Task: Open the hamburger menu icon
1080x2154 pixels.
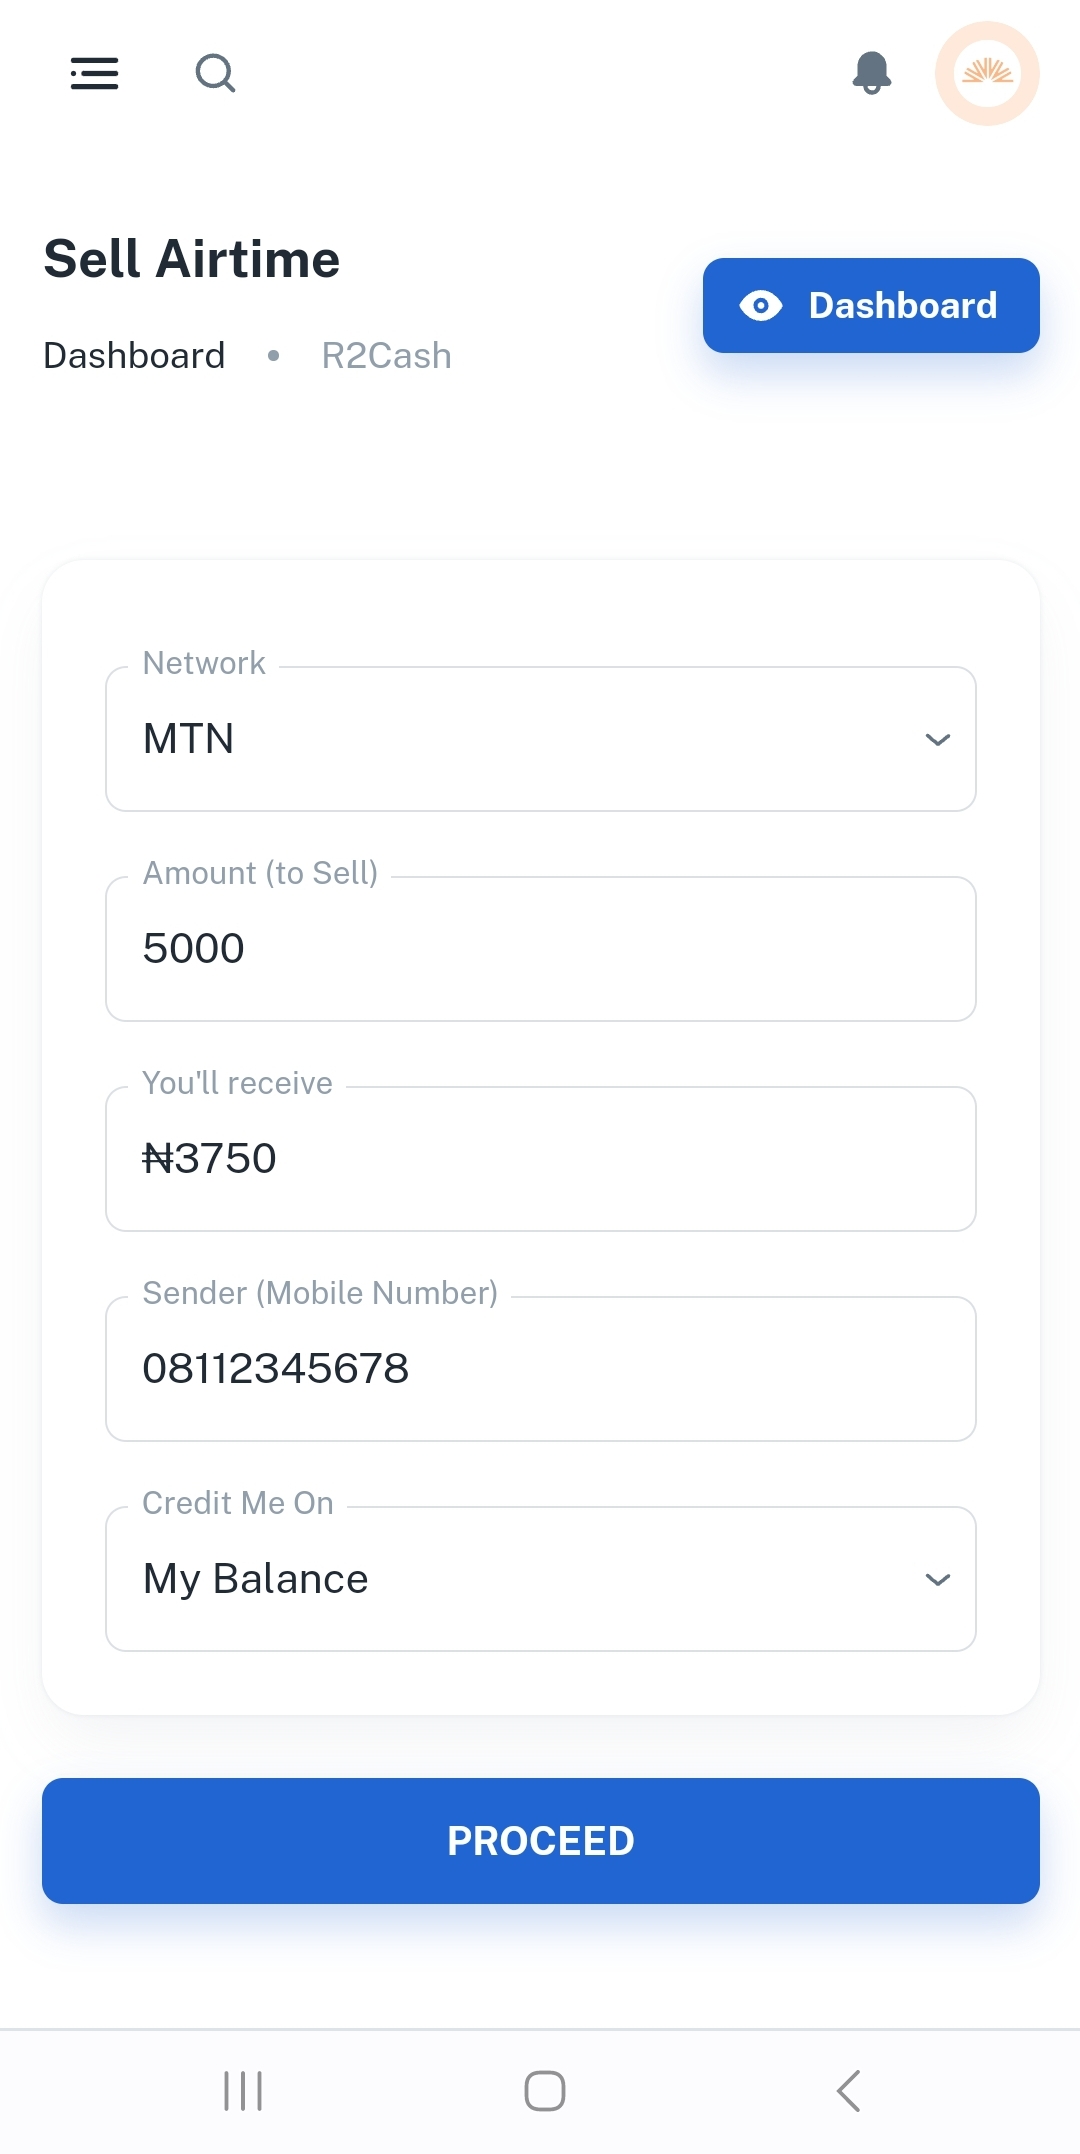Action: pos(95,73)
